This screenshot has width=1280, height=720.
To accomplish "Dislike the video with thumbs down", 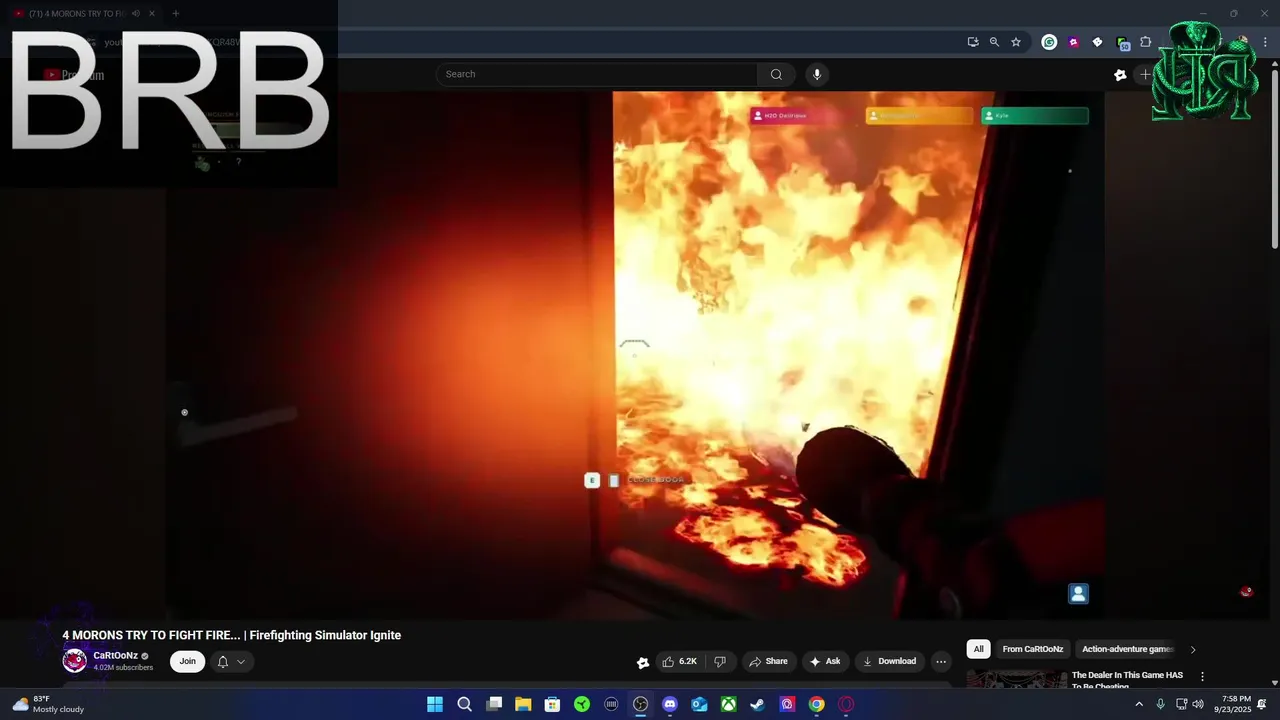I will pos(719,661).
